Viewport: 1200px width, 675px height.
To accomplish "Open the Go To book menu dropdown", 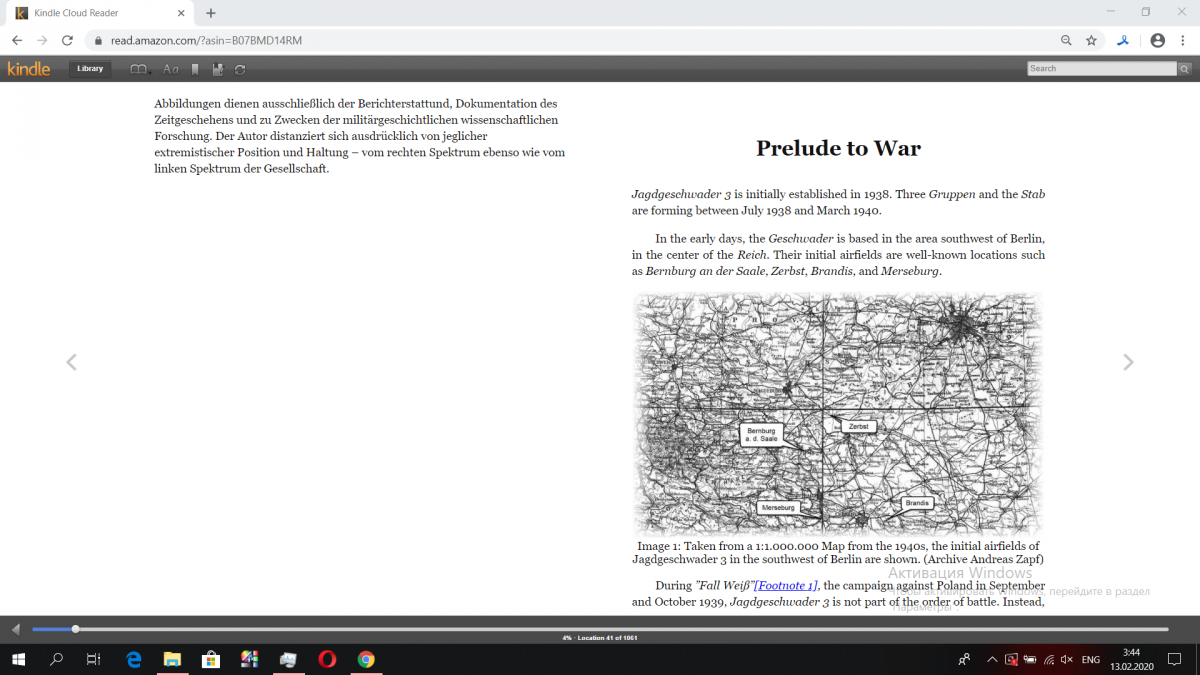I will (x=140, y=69).
